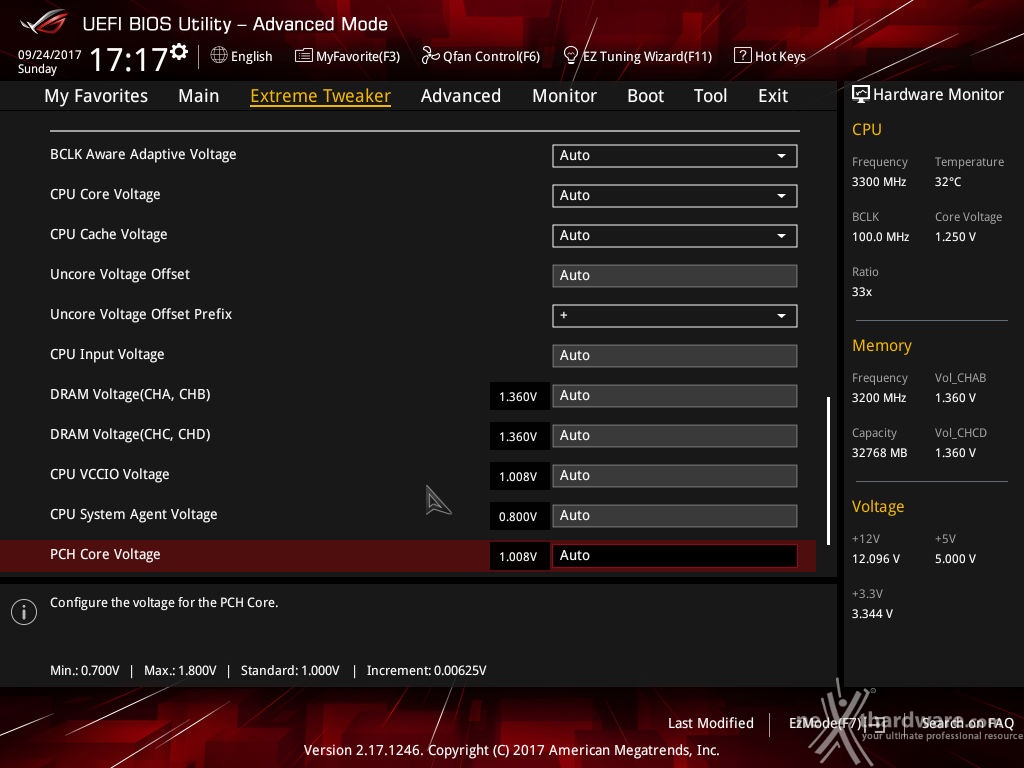Click the Hardware Monitor screen icon
Screen dimensions: 1024x768
(861, 95)
